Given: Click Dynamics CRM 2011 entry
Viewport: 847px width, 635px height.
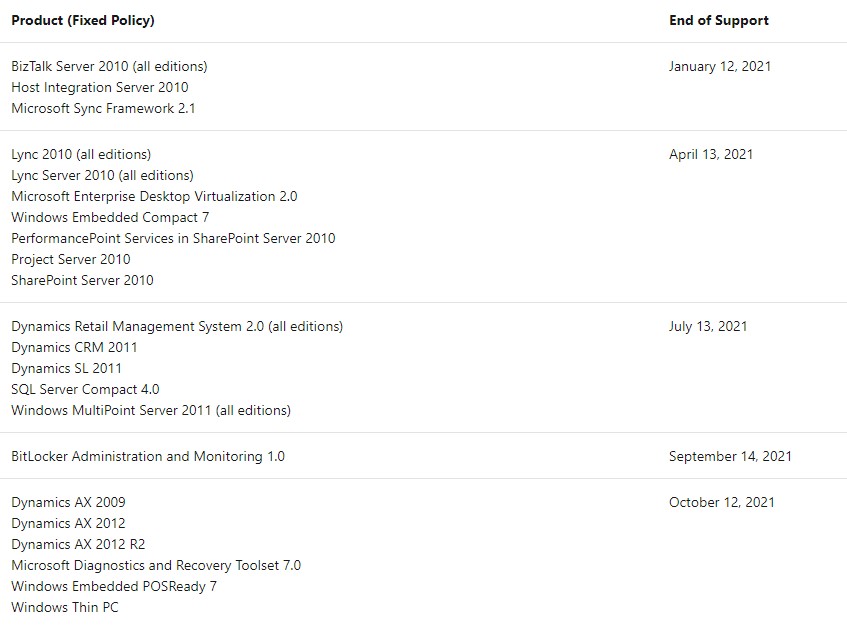Looking at the screenshot, I should 74,347.
